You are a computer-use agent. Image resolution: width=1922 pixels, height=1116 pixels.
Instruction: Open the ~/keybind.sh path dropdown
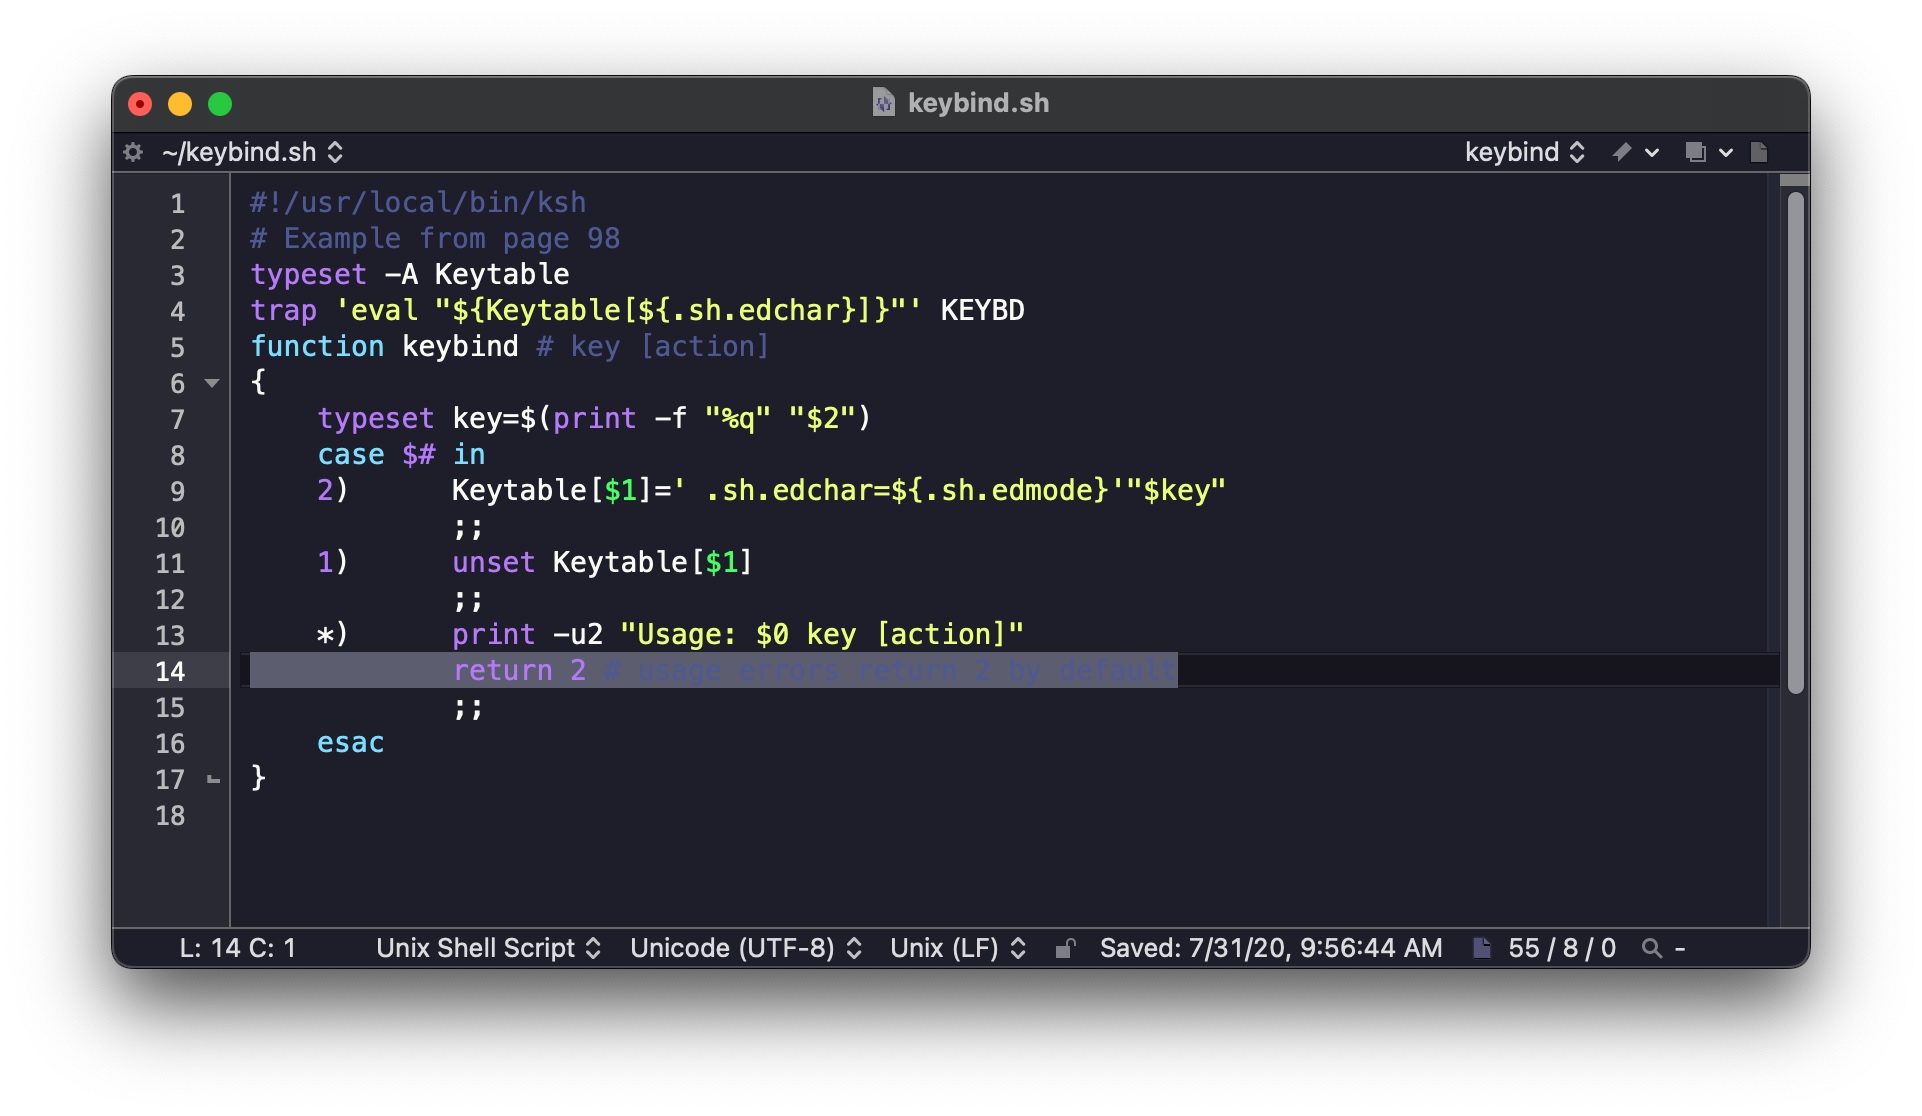point(253,152)
